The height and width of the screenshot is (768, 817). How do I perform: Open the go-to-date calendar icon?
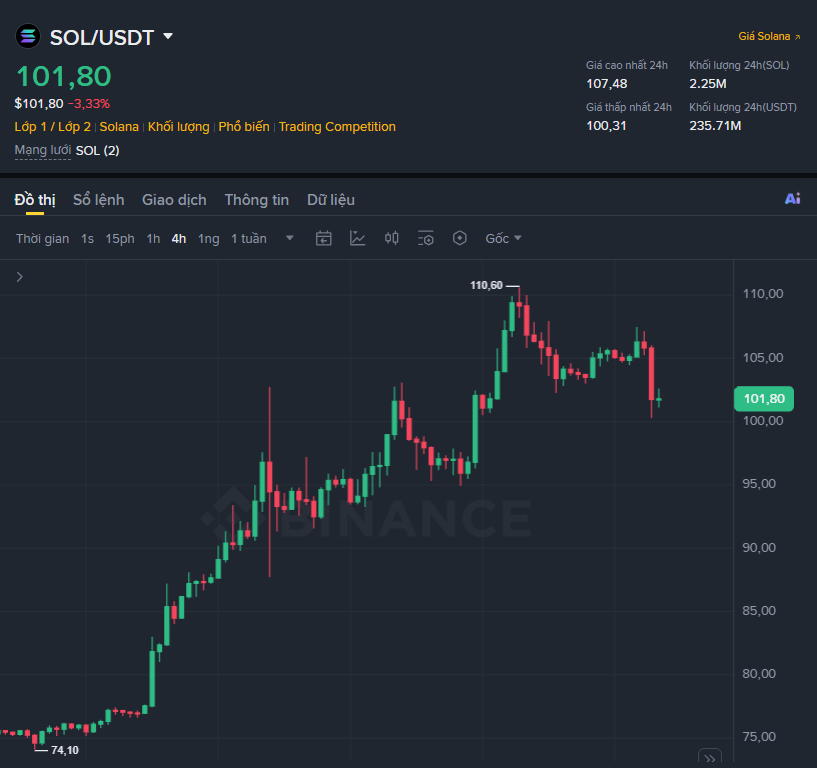324,238
